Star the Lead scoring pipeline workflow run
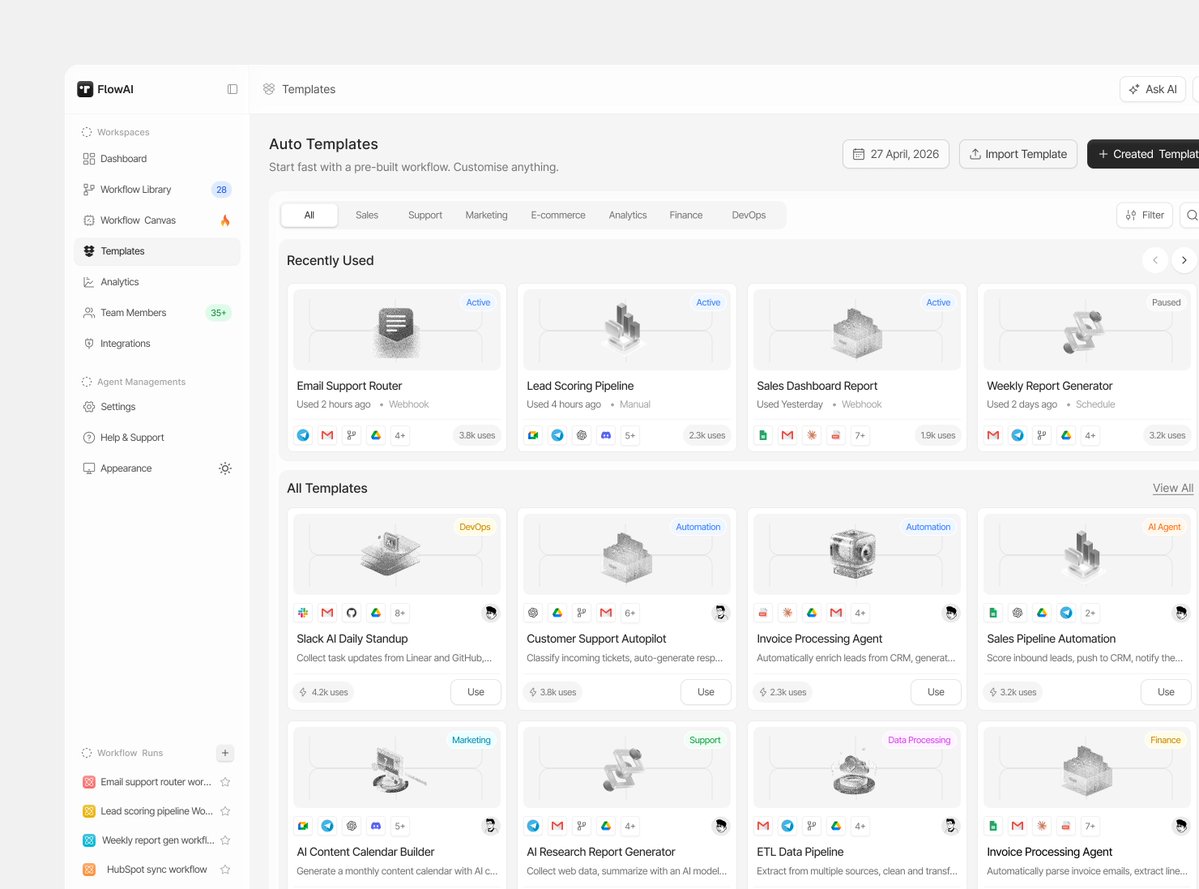This screenshot has width=1199, height=889. 226,811
